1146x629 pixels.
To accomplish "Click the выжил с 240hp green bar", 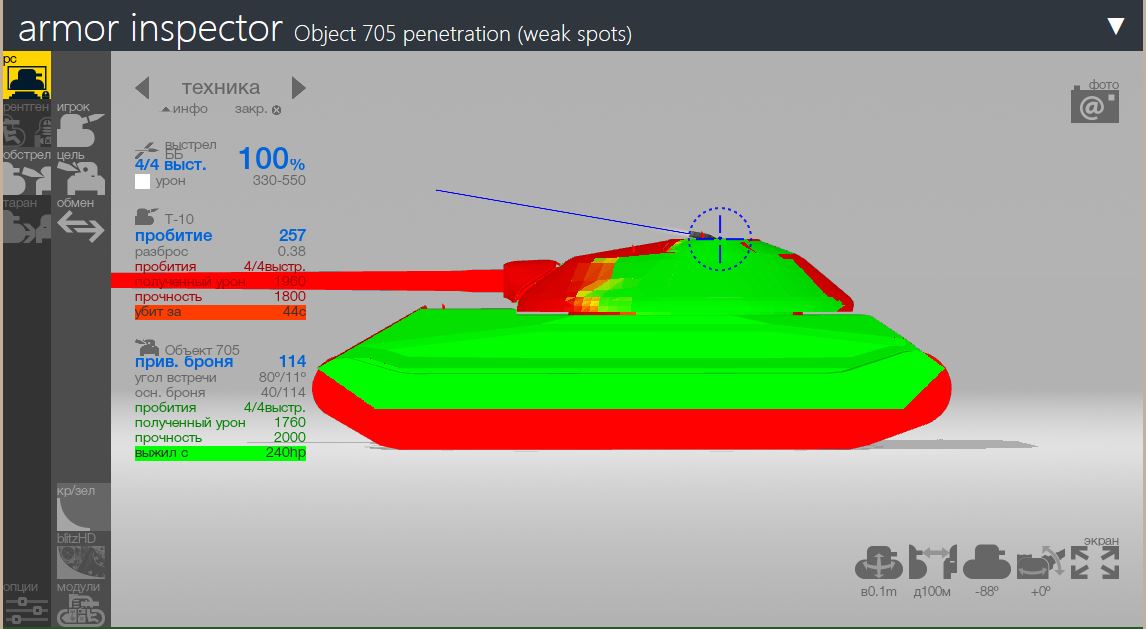I will point(220,453).
